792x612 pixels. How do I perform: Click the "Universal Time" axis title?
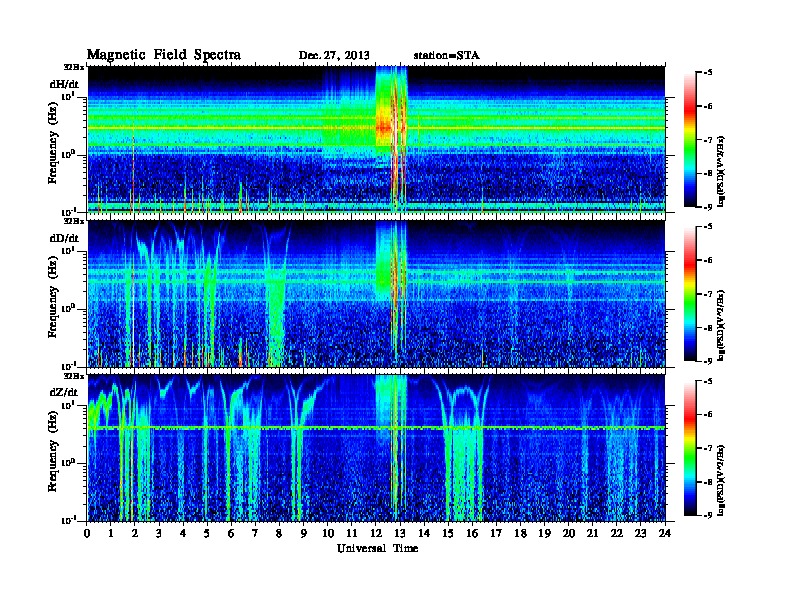pos(377,548)
